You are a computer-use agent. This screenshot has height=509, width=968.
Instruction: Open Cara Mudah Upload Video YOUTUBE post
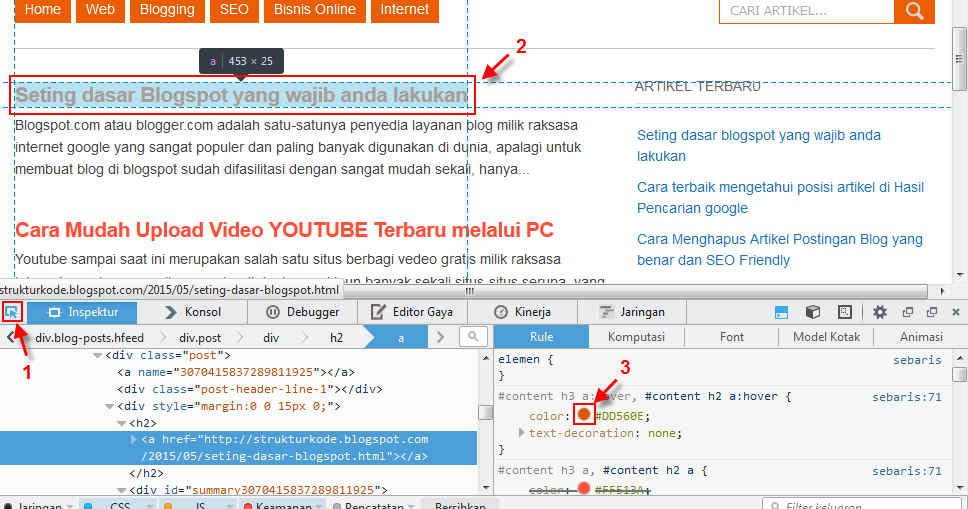pyautogui.click(x=284, y=230)
